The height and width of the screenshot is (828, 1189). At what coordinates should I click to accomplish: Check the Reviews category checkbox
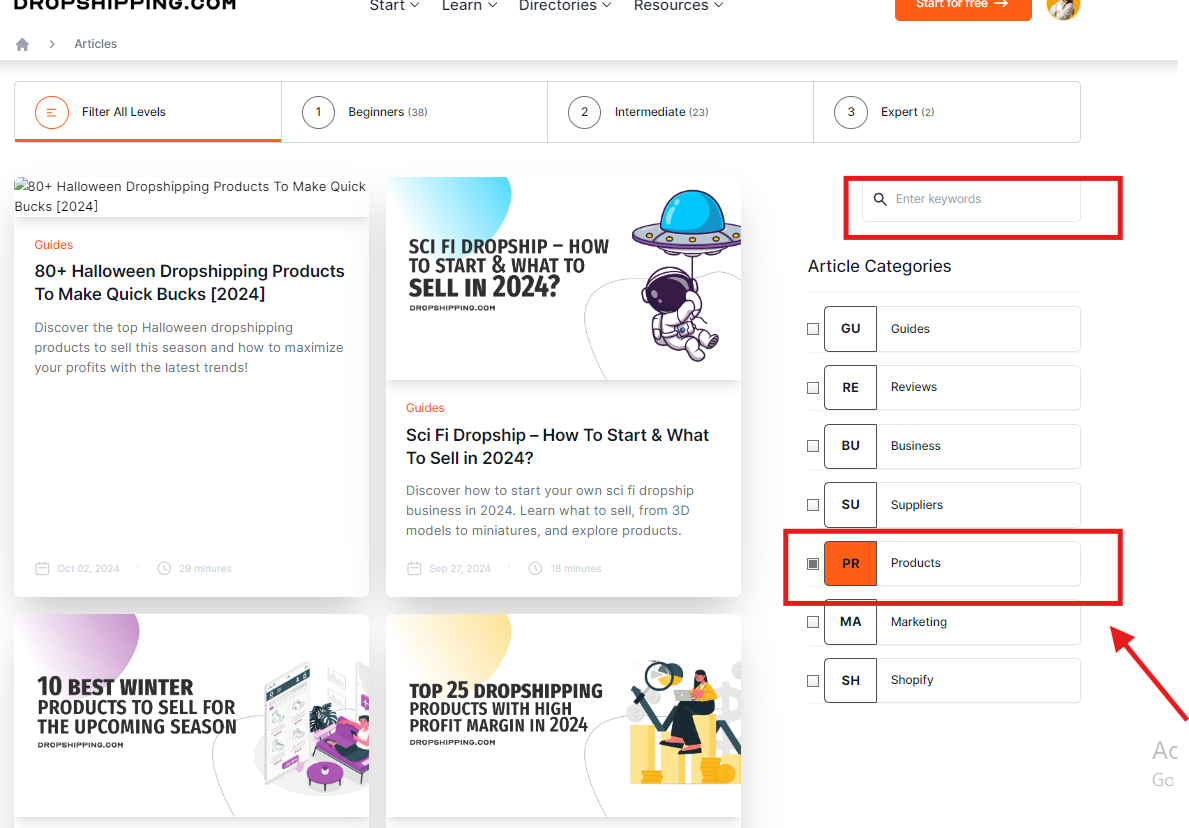pyautogui.click(x=813, y=387)
